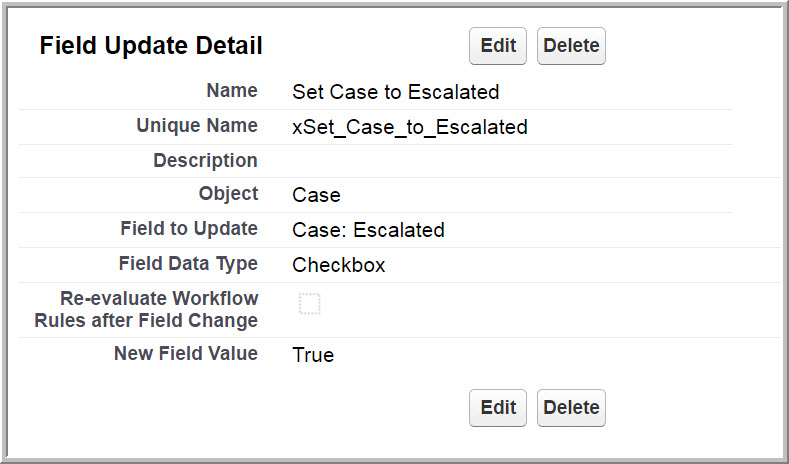Click the New Field Value 'True' text

(x=313, y=355)
